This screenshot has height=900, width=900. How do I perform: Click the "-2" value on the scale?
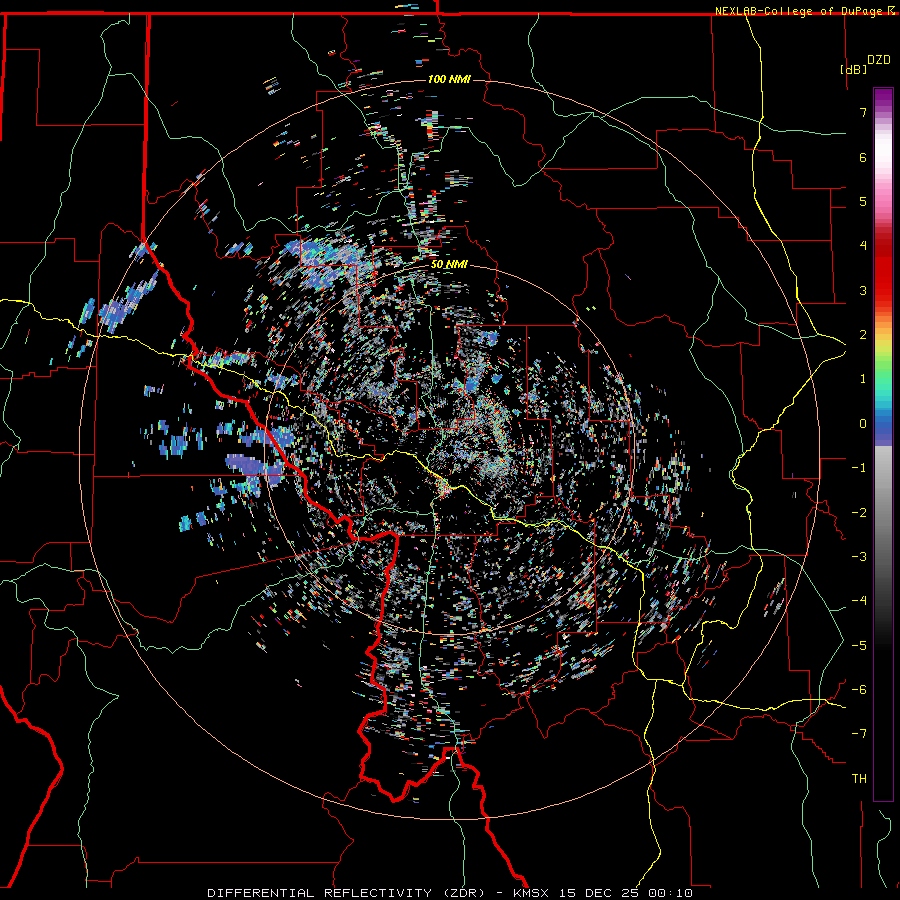coord(859,513)
